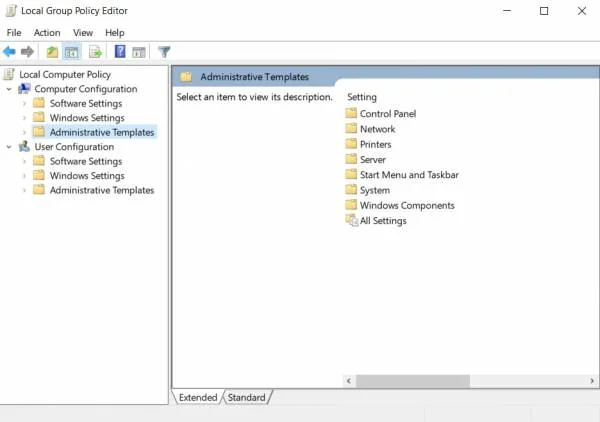
Task: Click the All Settings icon
Action: pos(352,220)
